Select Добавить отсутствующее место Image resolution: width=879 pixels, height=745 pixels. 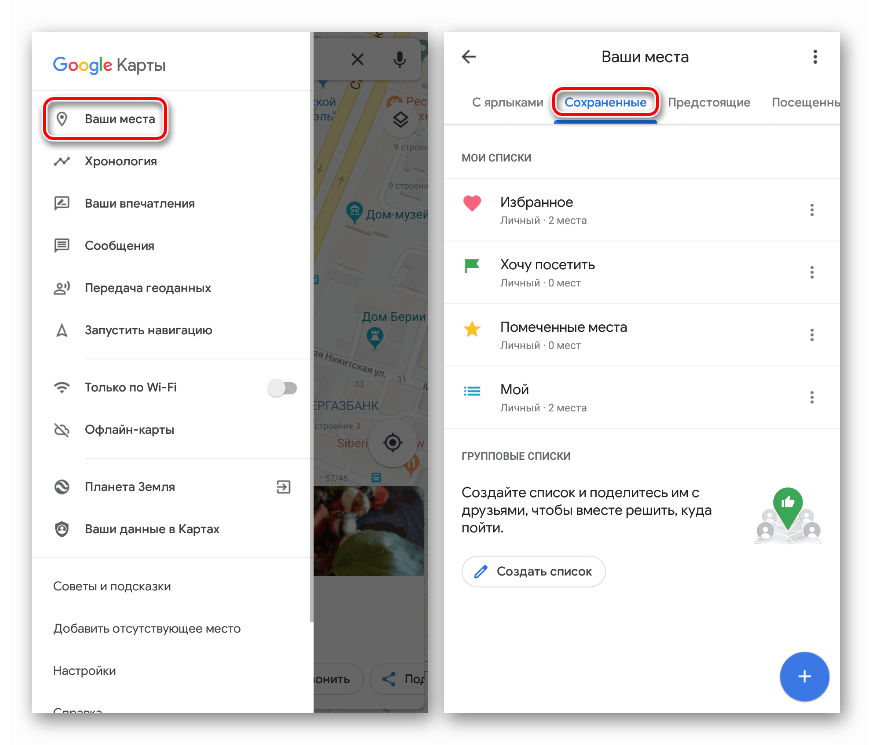[147, 629]
